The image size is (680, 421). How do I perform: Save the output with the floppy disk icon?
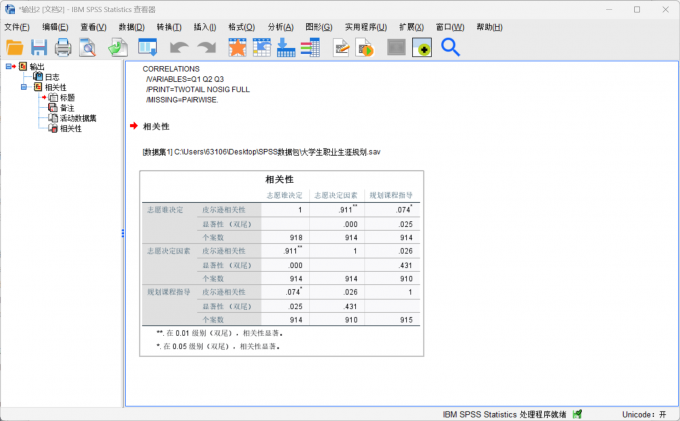(x=39, y=47)
